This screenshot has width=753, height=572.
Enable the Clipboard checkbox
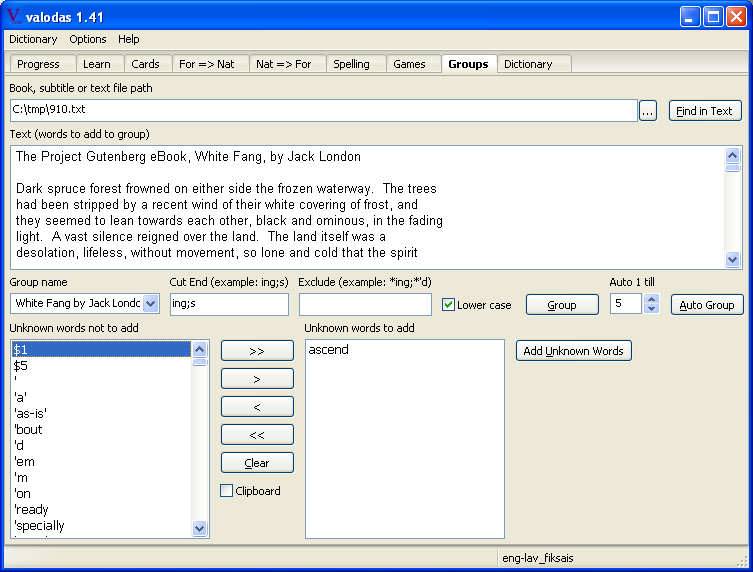click(227, 491)
